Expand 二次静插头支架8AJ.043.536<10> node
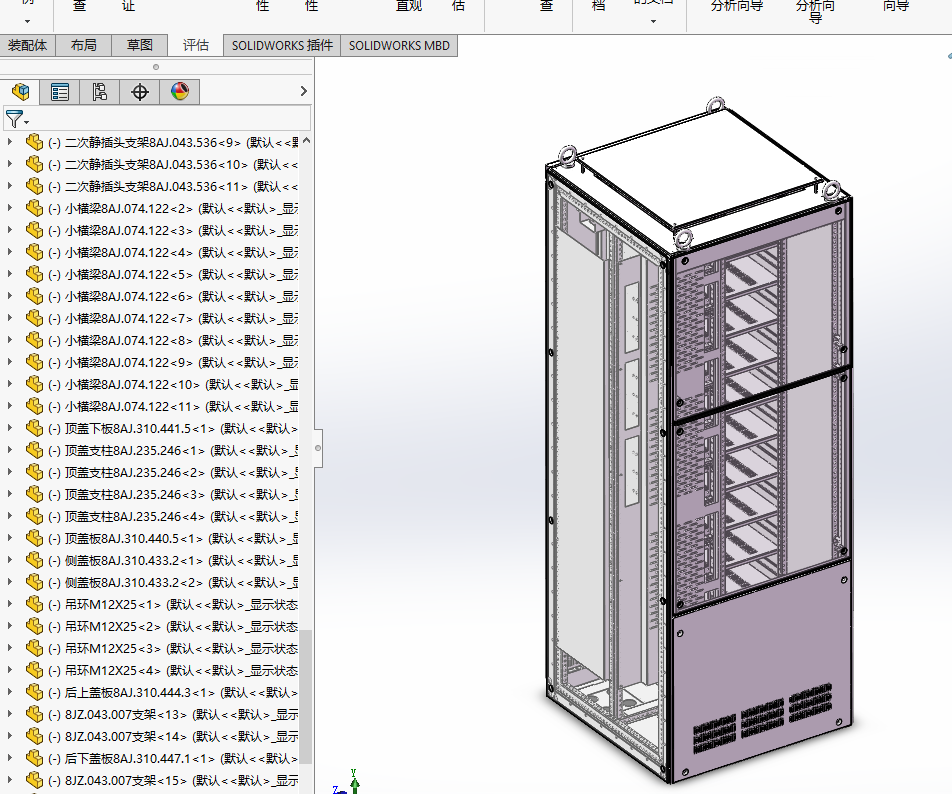This screenshot has width=952, height=794. [x=9, y=164]
